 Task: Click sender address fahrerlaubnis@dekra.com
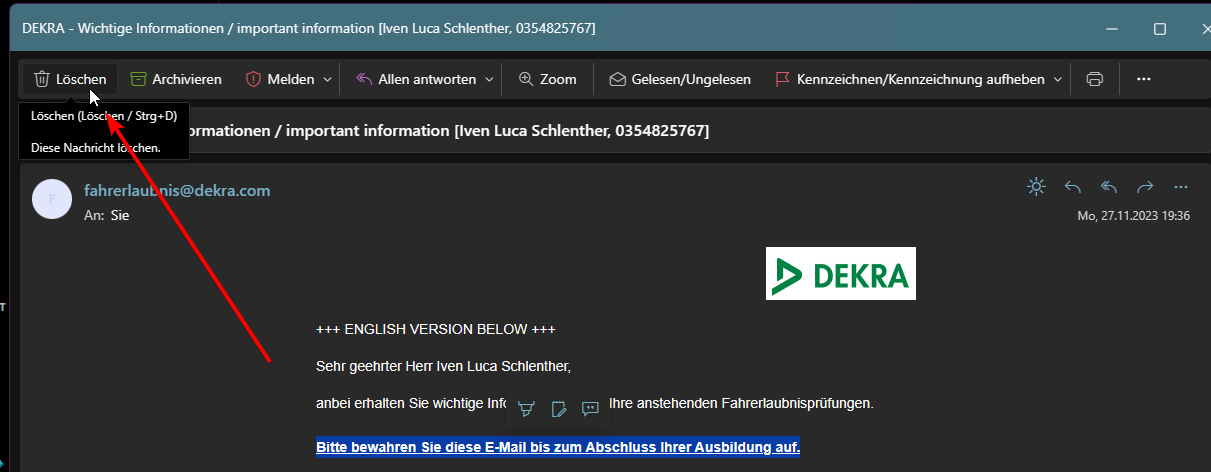pyautogui.click(x=177, y=190)
